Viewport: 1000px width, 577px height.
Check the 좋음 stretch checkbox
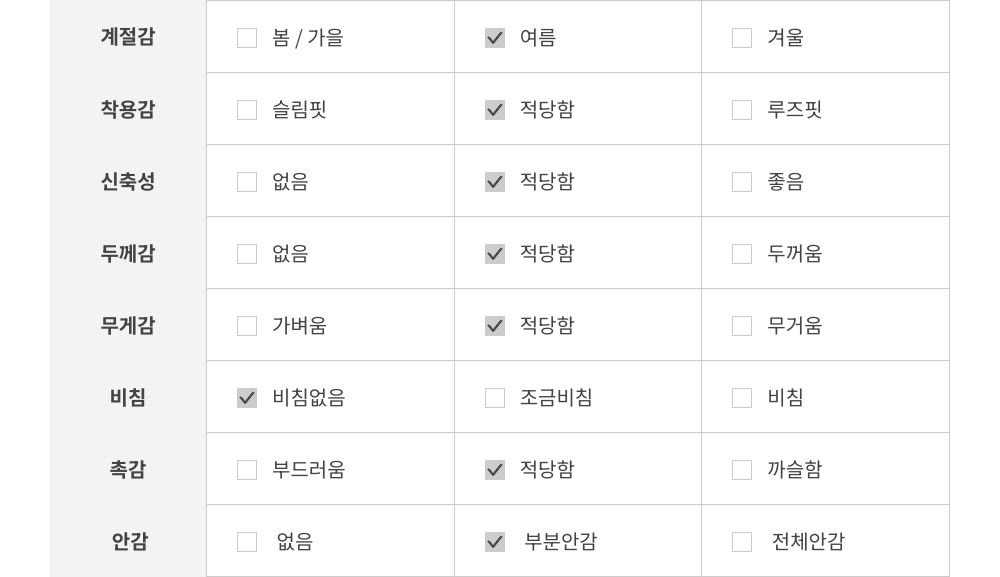pyautogui.click(x=742, y=182)
